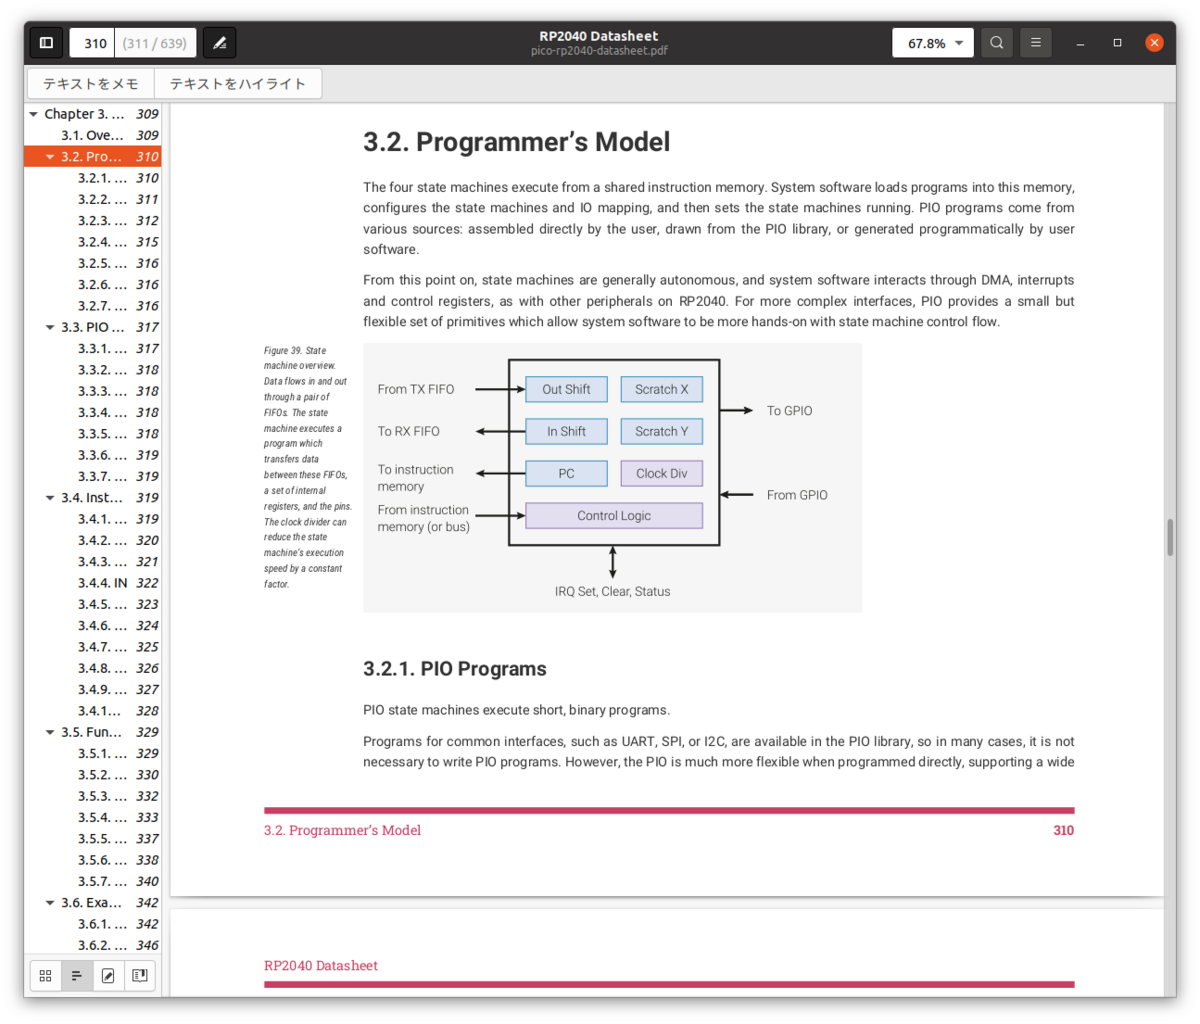Image resolution: width=1200 pixels, height=1024 pixels.
Task: Switch sidebar to bookmarks view
Action: click(x=140, y=975)
